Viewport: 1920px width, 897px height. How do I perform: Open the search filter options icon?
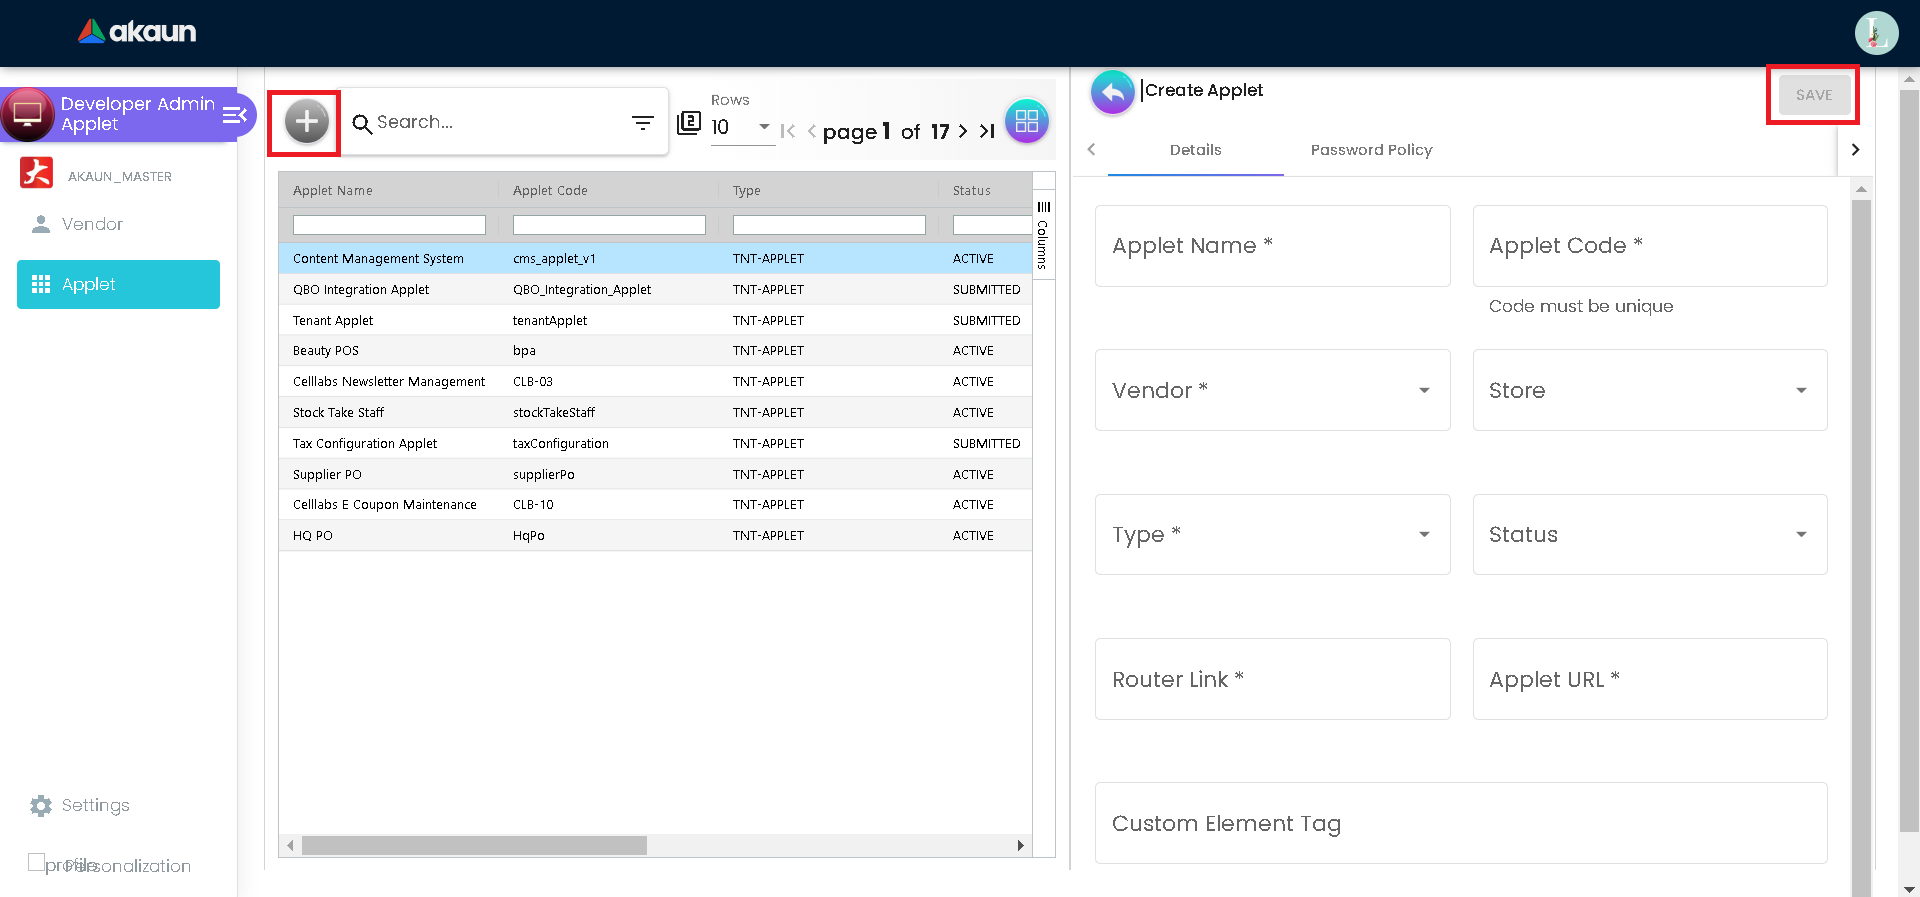pos(642,122)
